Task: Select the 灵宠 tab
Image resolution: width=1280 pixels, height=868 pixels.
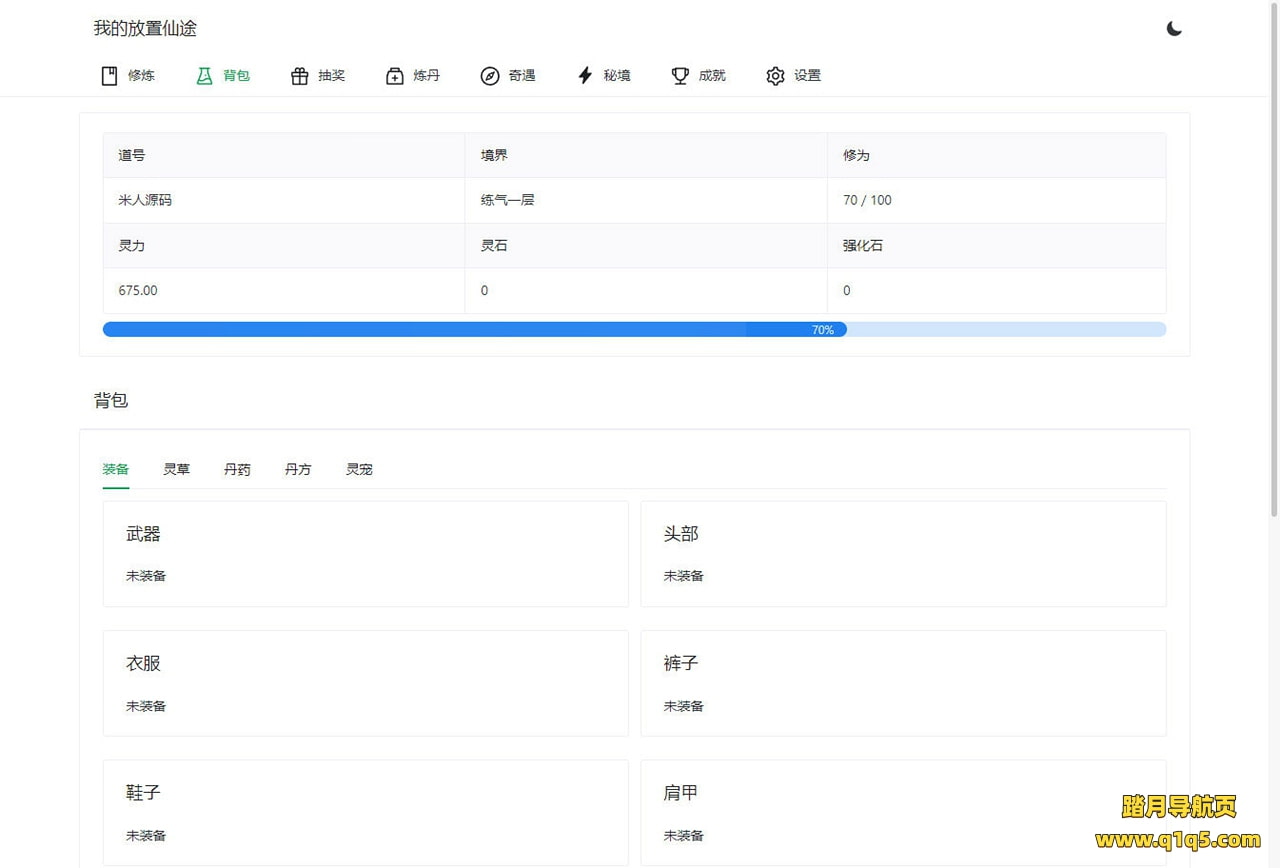Action: click(359, 469)
